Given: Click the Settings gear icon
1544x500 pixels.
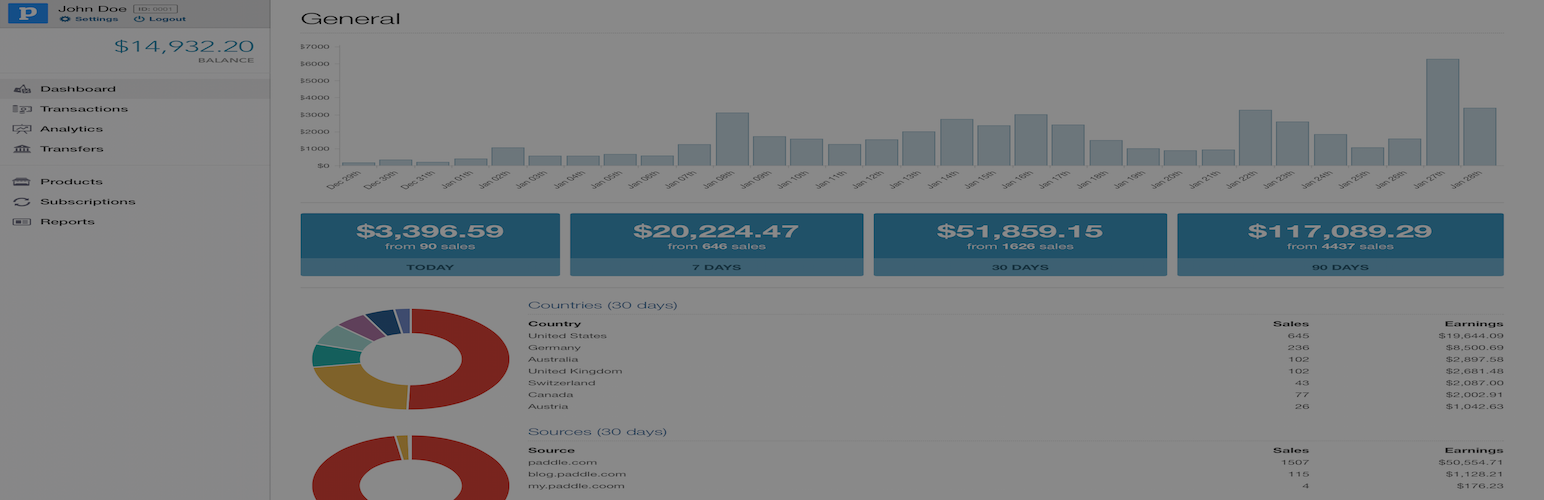Looking at the screenshot, I should (65, 19).
